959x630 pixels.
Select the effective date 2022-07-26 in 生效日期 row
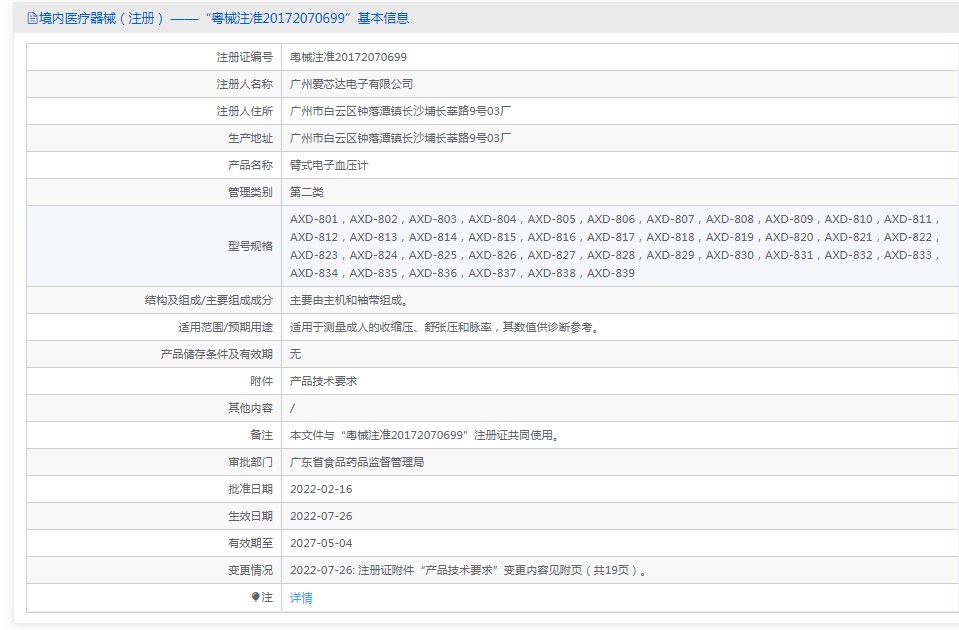pyautogui.click(x=321, y=516)
